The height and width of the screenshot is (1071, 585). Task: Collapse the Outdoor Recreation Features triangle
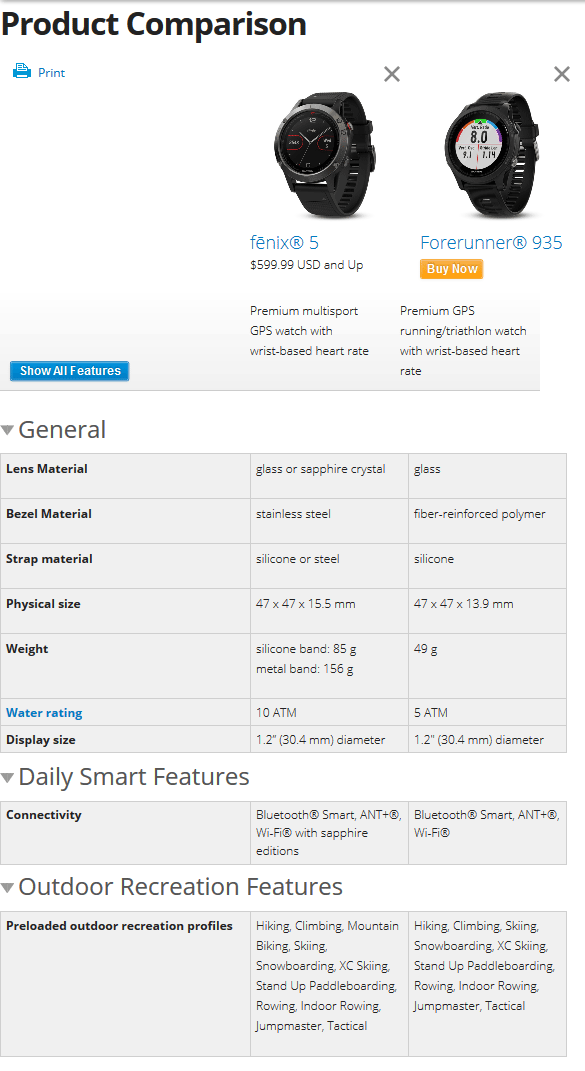[x=8, y=887]
